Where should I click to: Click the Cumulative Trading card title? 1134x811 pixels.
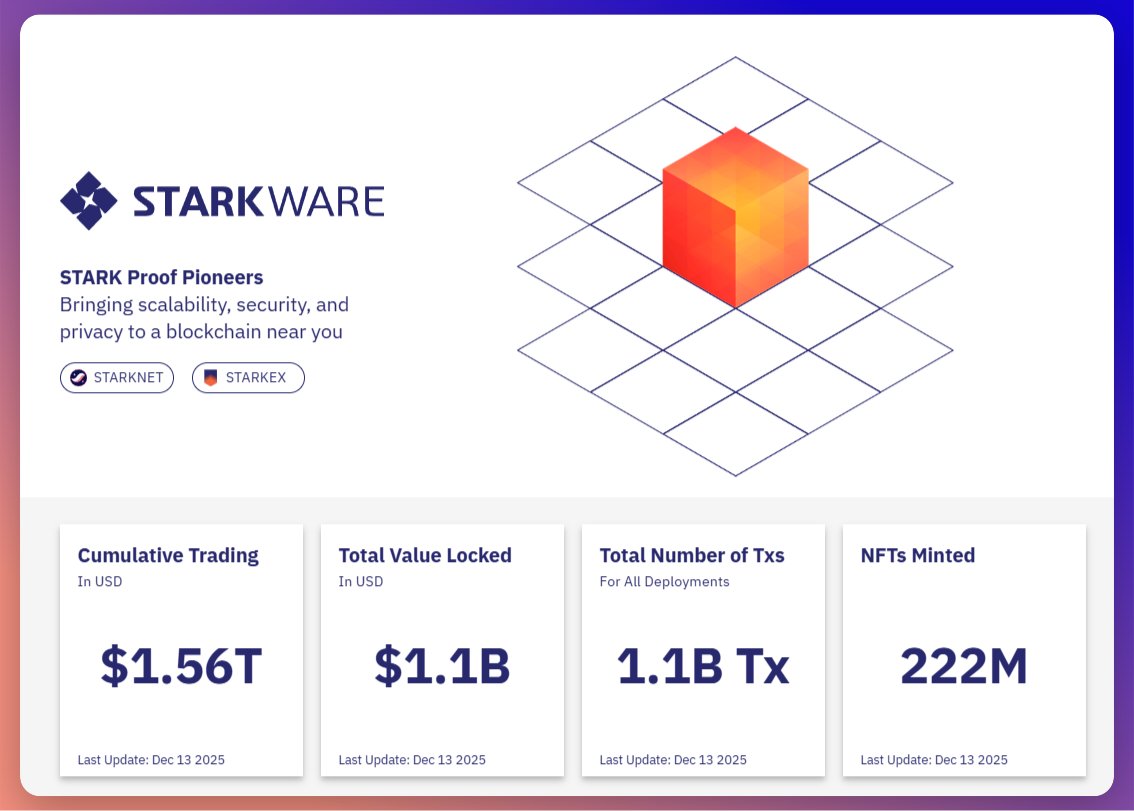[x=168, y=555]
